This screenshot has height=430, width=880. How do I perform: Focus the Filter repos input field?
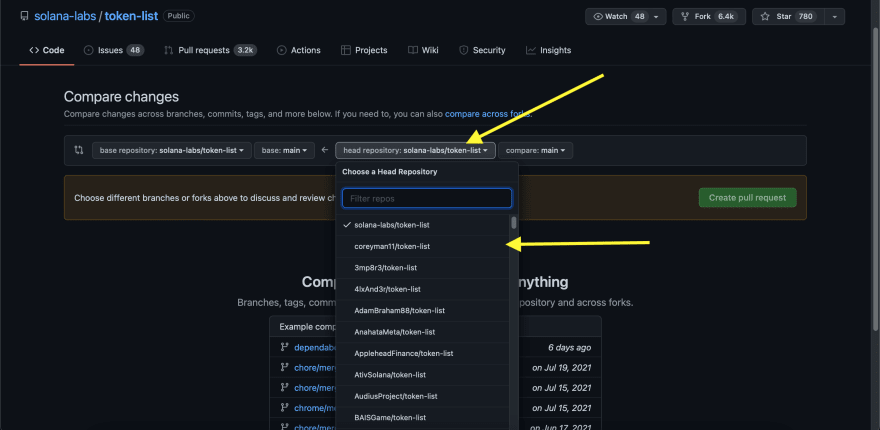click(427, 198)
